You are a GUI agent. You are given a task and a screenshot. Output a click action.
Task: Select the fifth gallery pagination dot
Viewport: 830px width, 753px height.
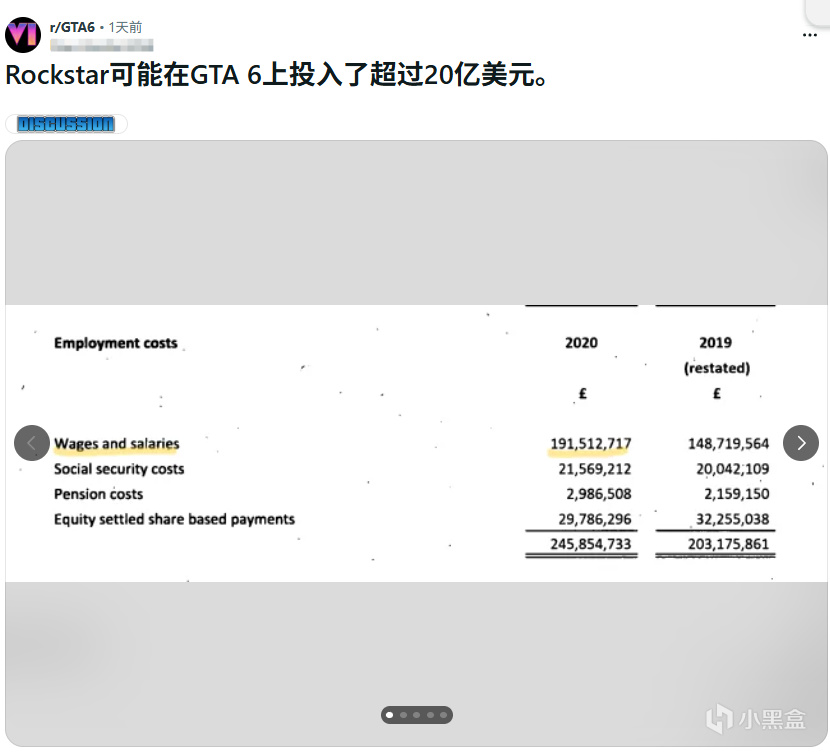[444, 715]
